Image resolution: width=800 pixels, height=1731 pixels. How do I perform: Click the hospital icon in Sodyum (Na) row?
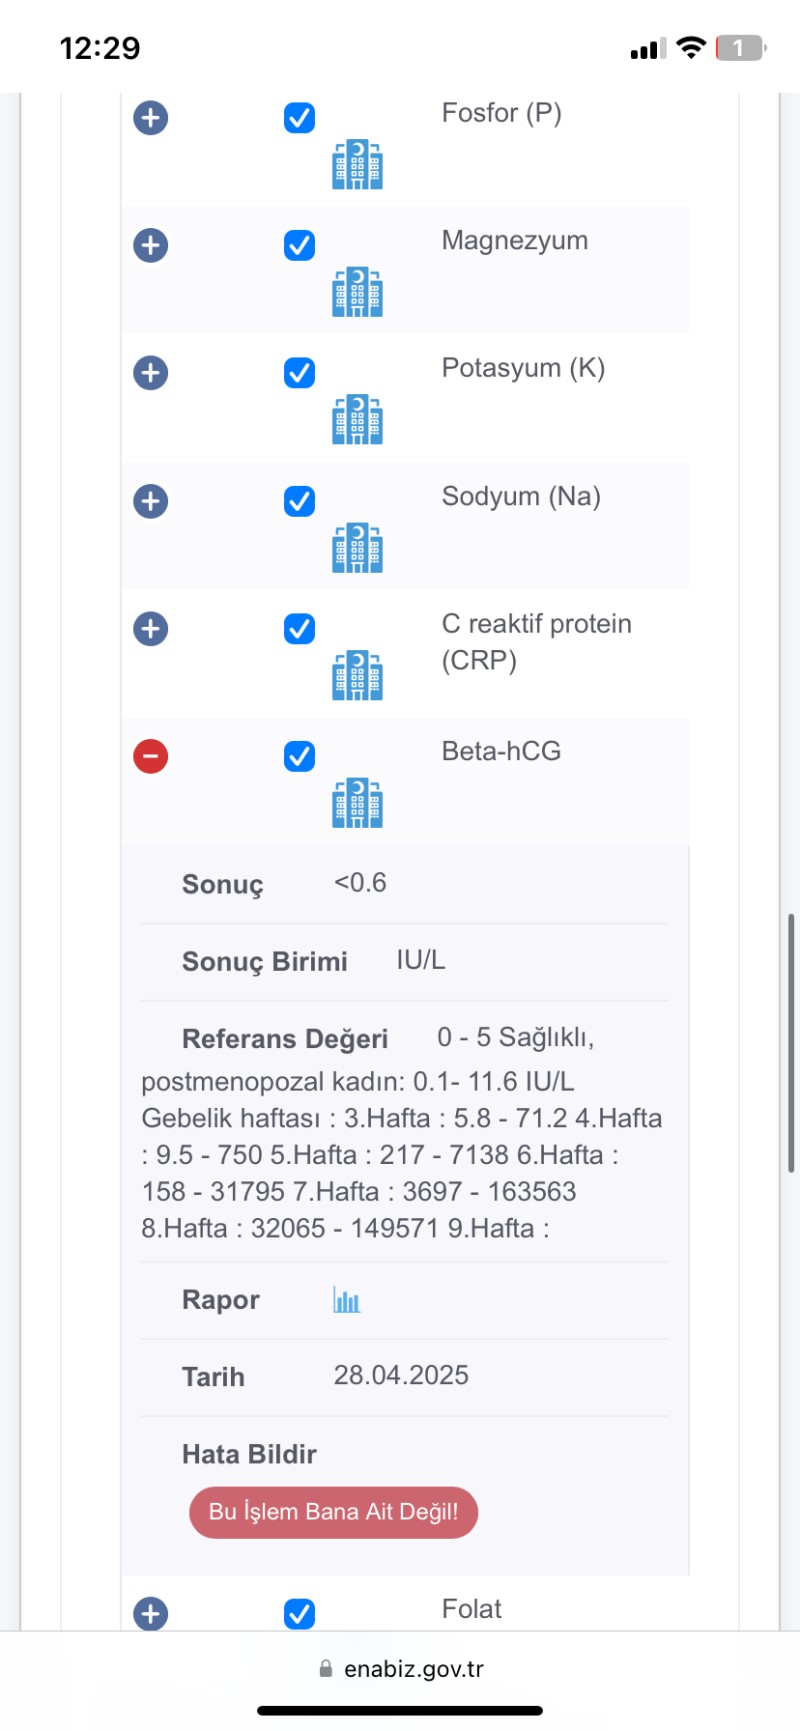click(x=357, y=548)
